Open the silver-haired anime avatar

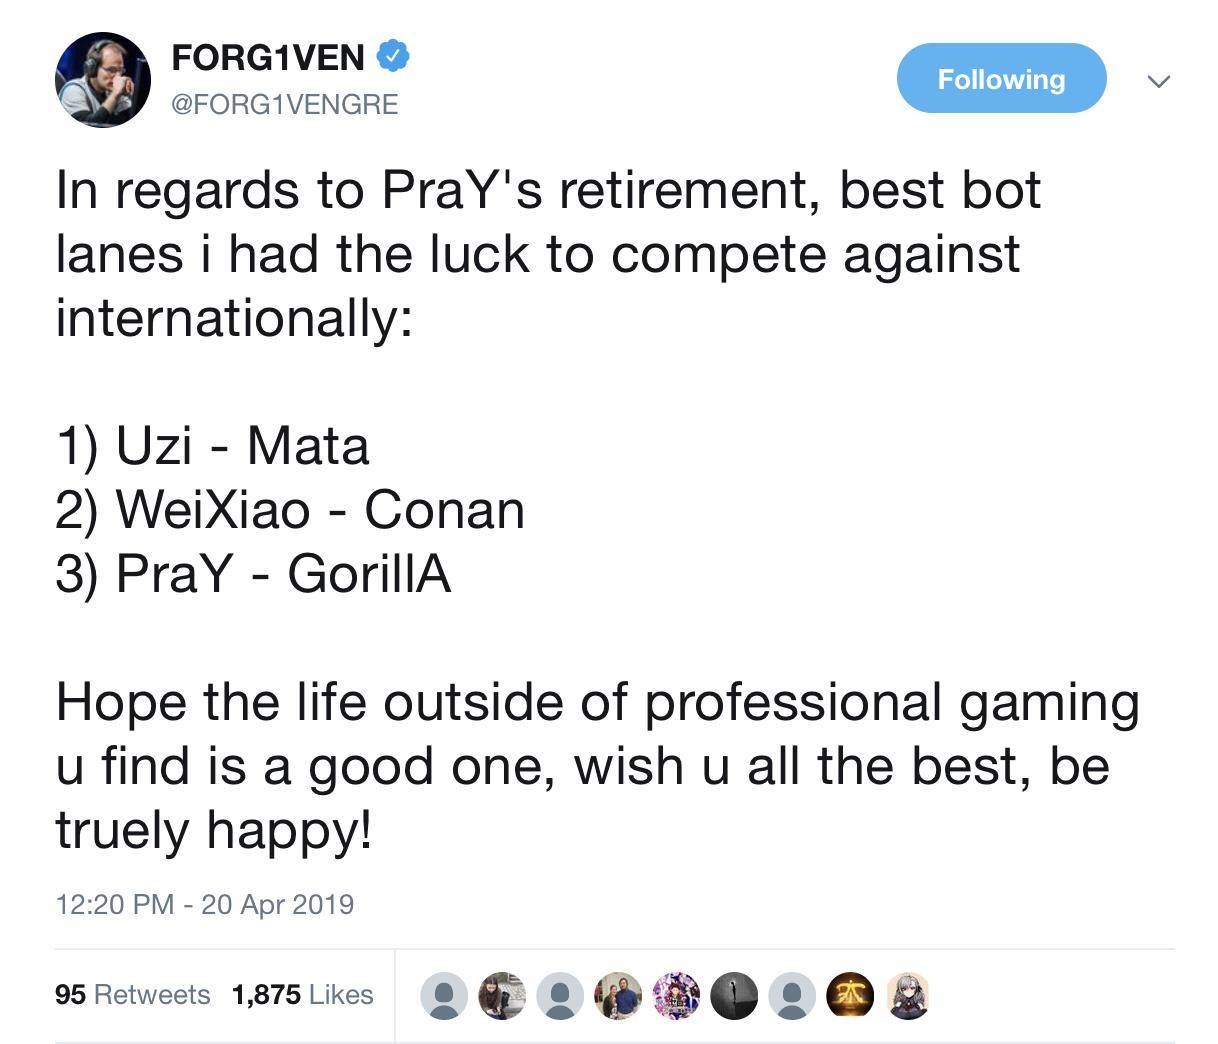tap(908, 995)
